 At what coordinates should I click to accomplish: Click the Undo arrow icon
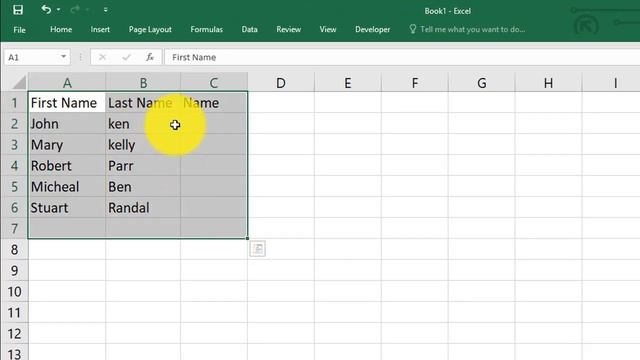pyautogui.click(x=46, y=9)
